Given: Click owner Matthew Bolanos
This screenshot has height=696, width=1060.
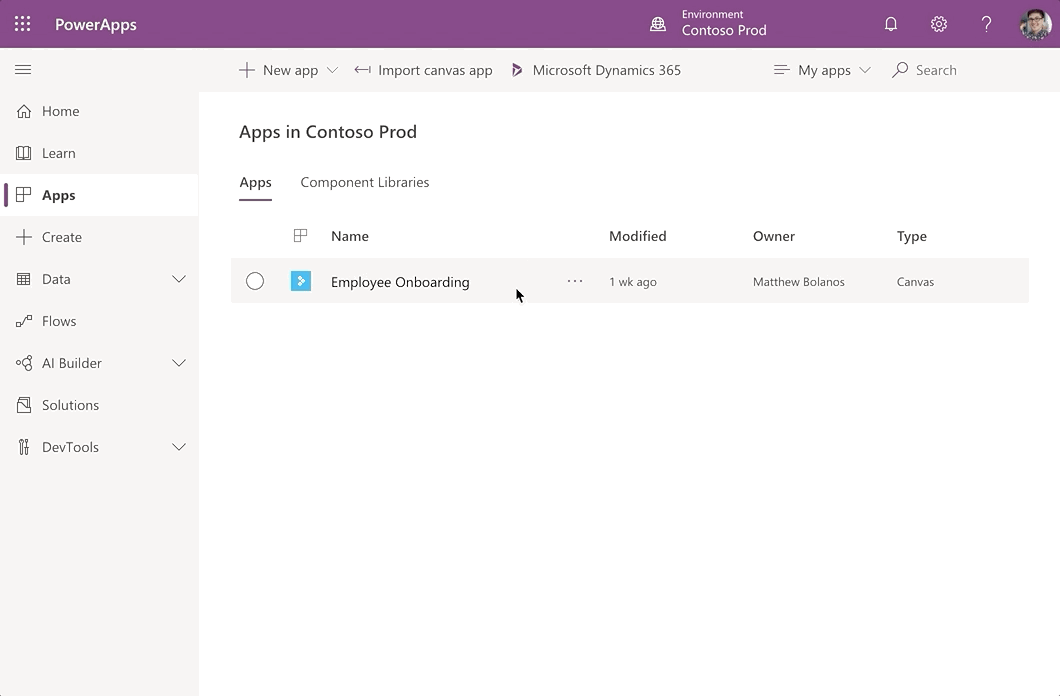Looking at the screenshot, I should click(x=798, y=282).
